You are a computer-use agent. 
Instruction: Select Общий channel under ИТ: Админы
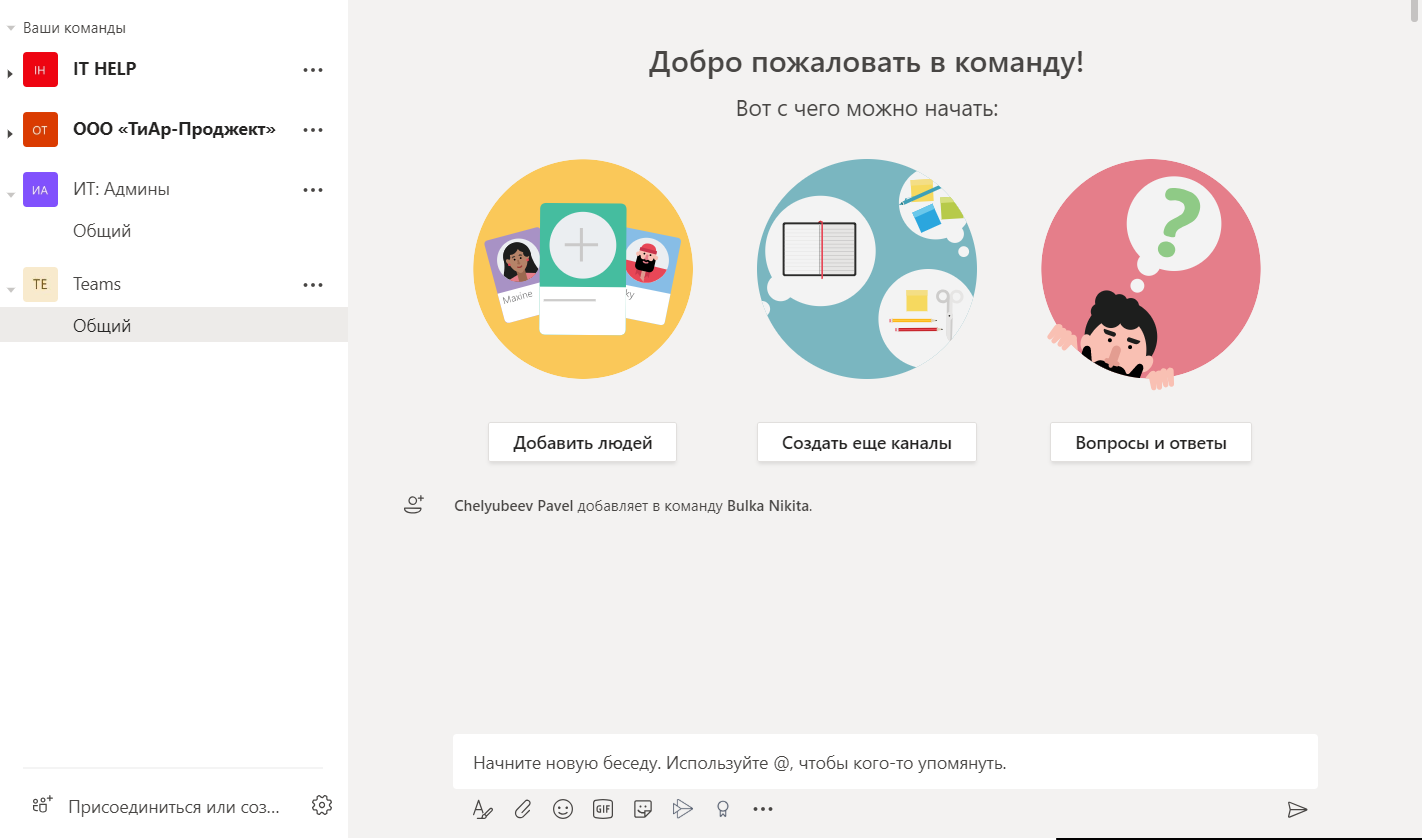pos(102,231)
